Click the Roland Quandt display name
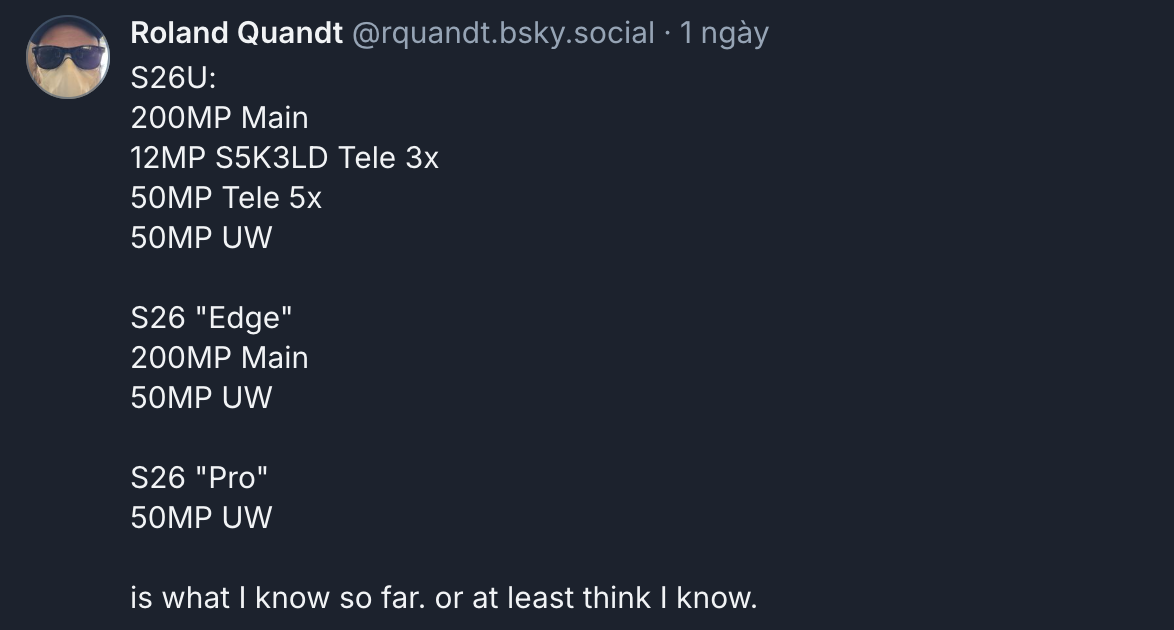The height and width of the screenshot is (630, 1174). coord(236,33)
